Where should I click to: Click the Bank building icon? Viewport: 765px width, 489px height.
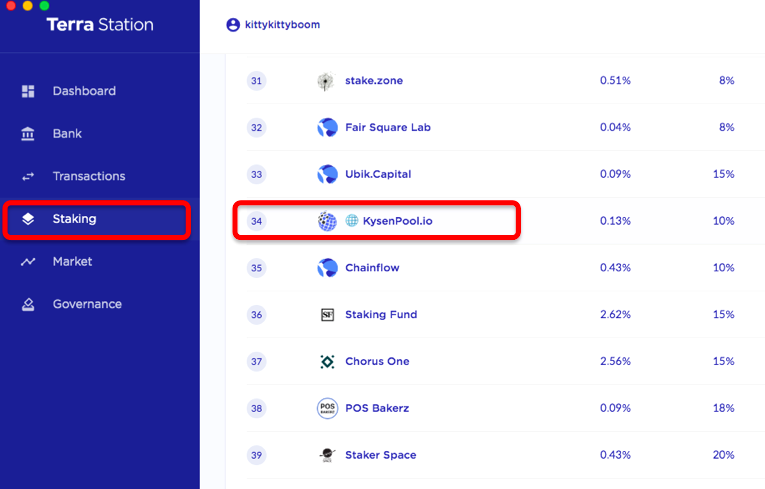[28, 134]
